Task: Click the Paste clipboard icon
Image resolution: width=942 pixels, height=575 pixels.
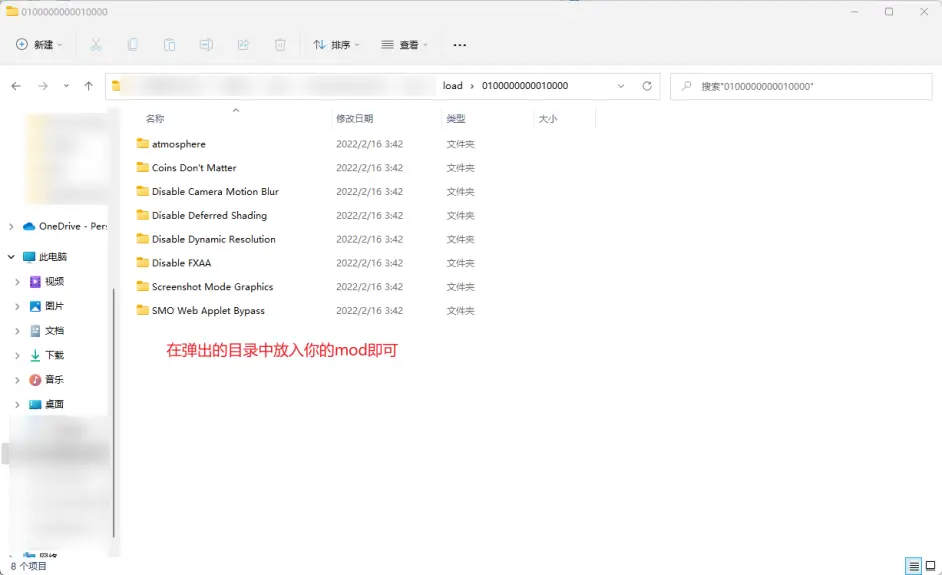Action: [169, 44]
